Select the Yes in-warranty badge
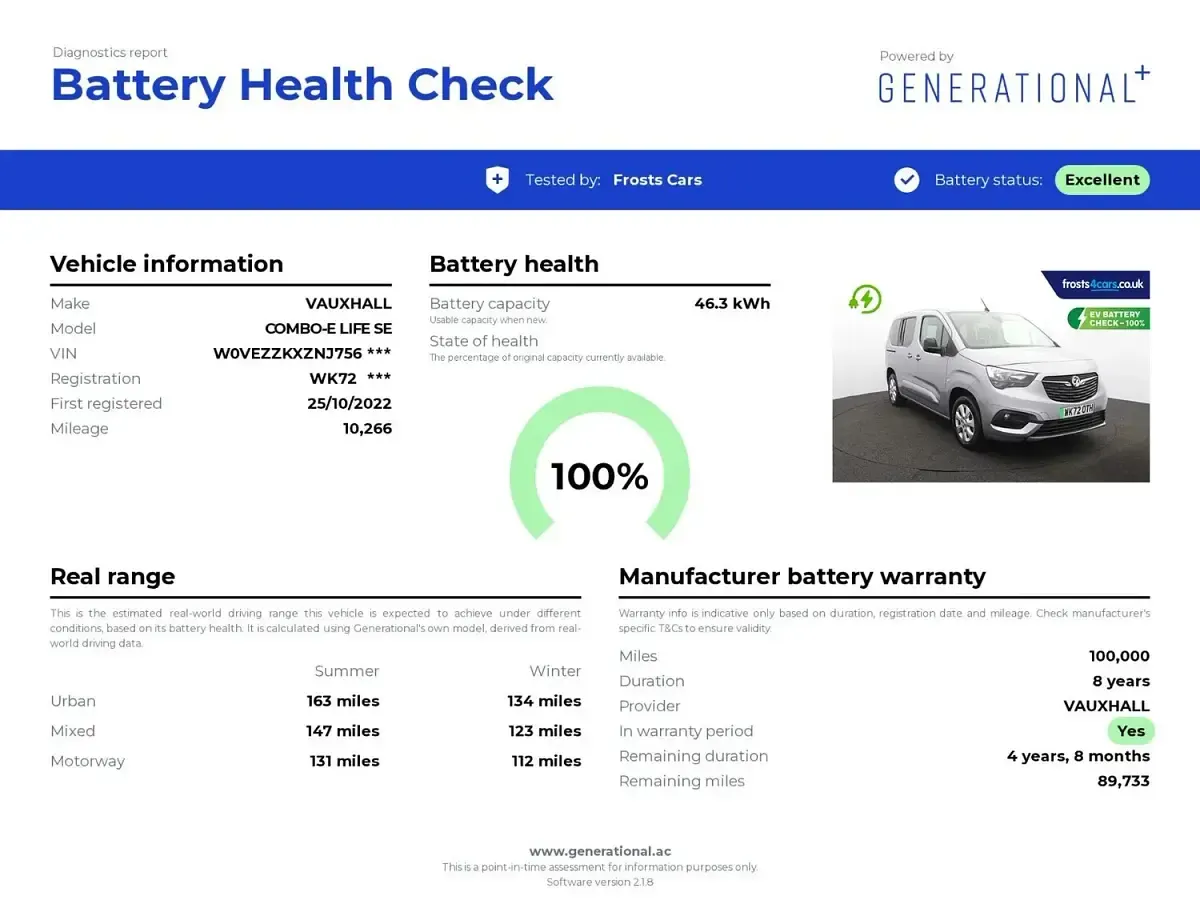This screenshot has width=1200, height=900. tap(1131, 731)
